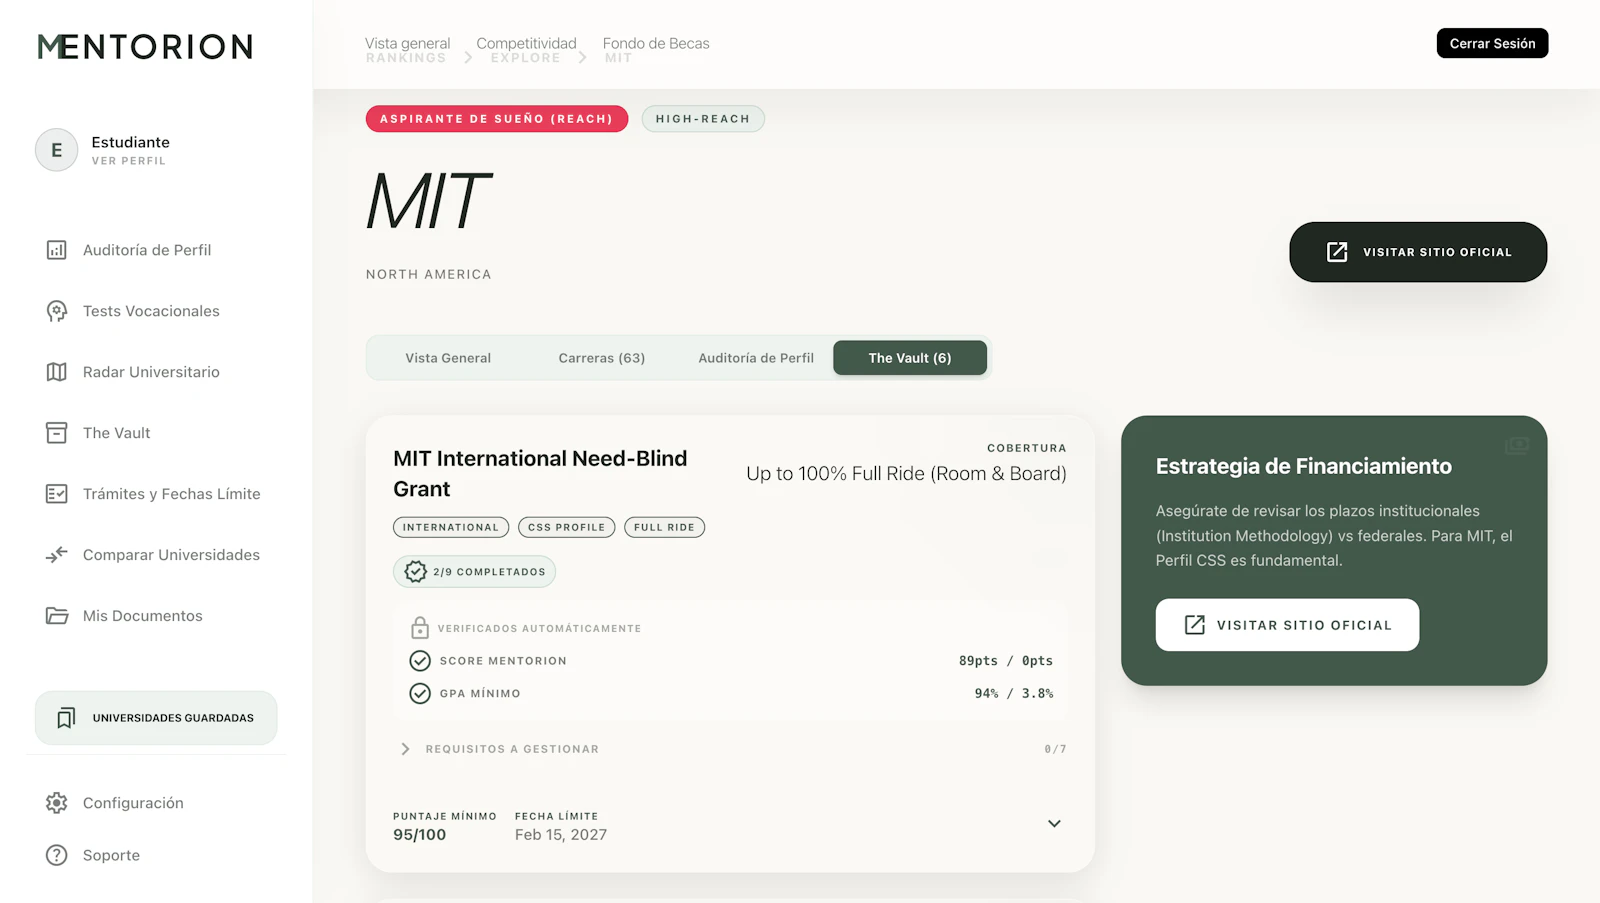This screenshot has width=1600, height=903.
Task: Open the Carreras (63) tab
Action: click(602, 358)
